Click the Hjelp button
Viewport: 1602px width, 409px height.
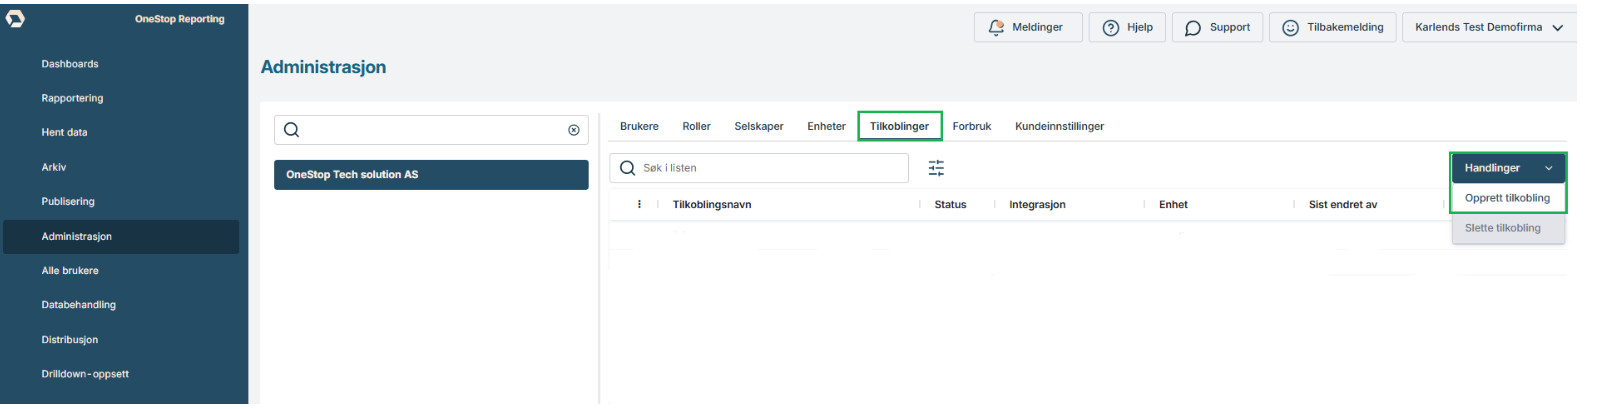[x=1127, y=28]
